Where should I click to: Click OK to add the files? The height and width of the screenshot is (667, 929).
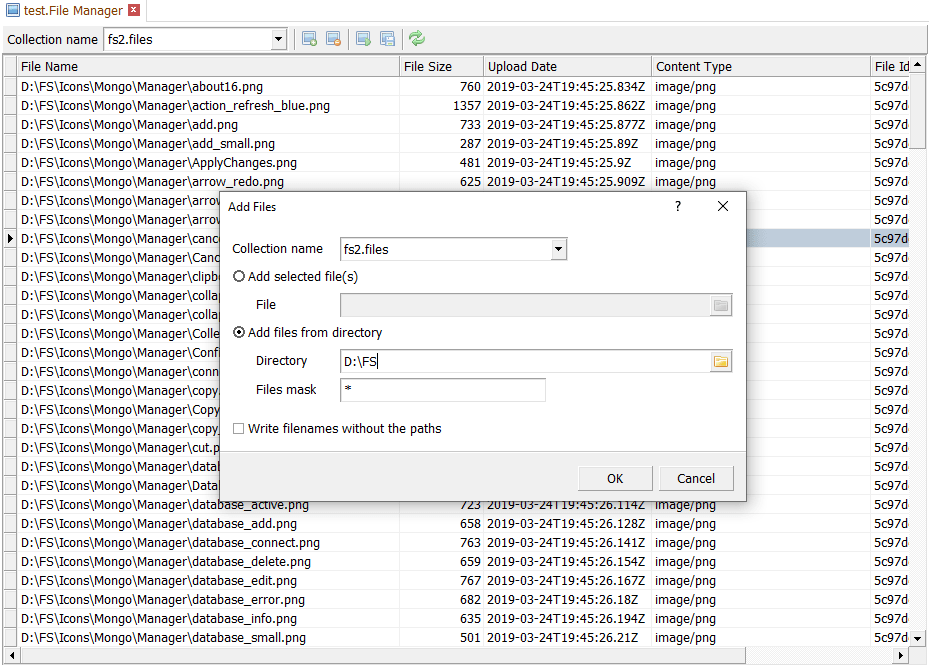pos(615,478)
